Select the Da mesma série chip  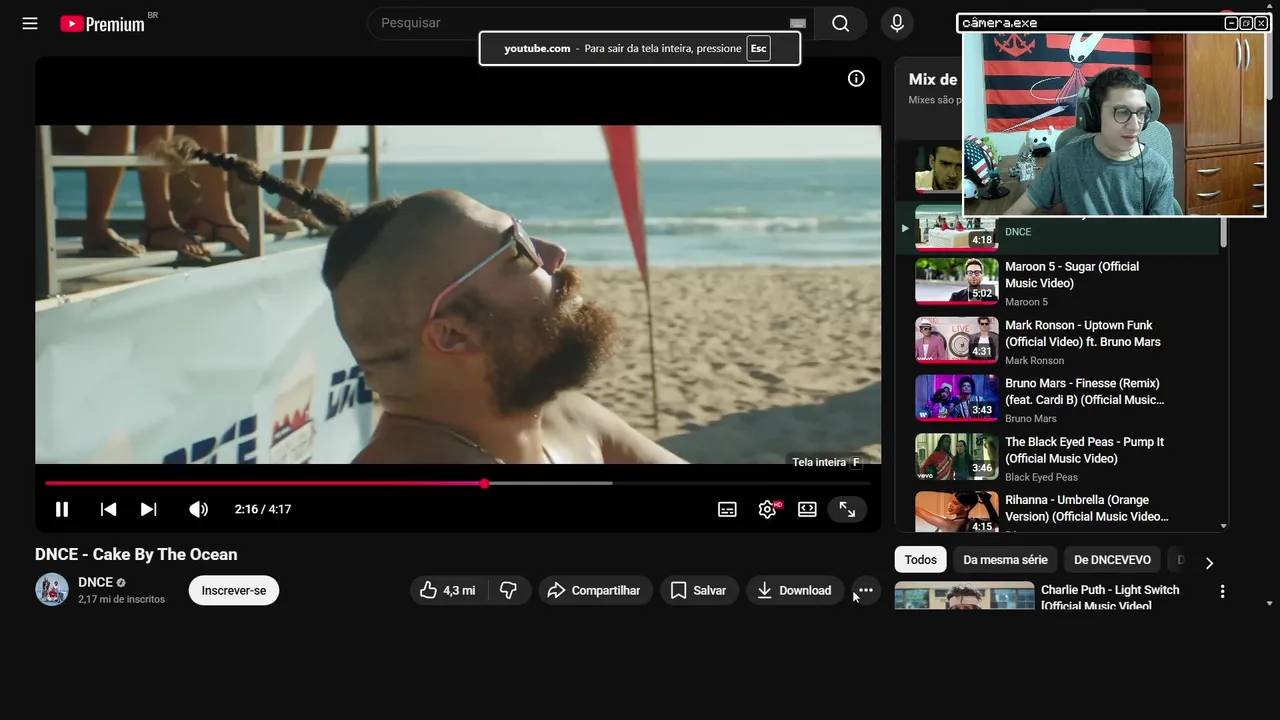1005,560
